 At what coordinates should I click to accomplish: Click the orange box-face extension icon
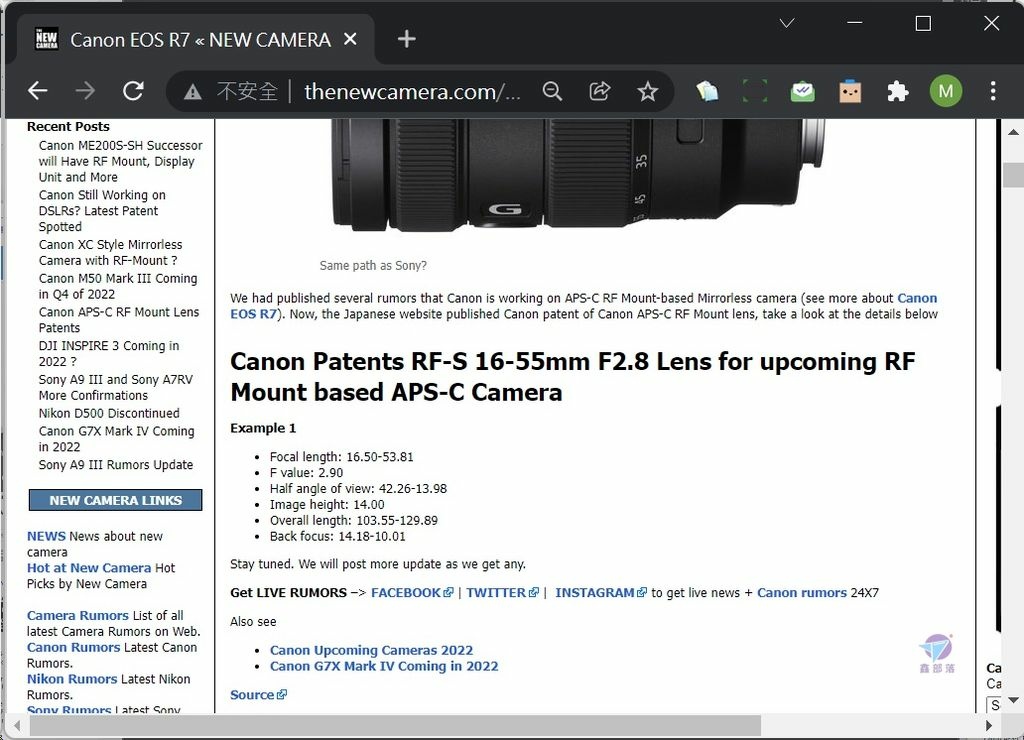(850, 91)
